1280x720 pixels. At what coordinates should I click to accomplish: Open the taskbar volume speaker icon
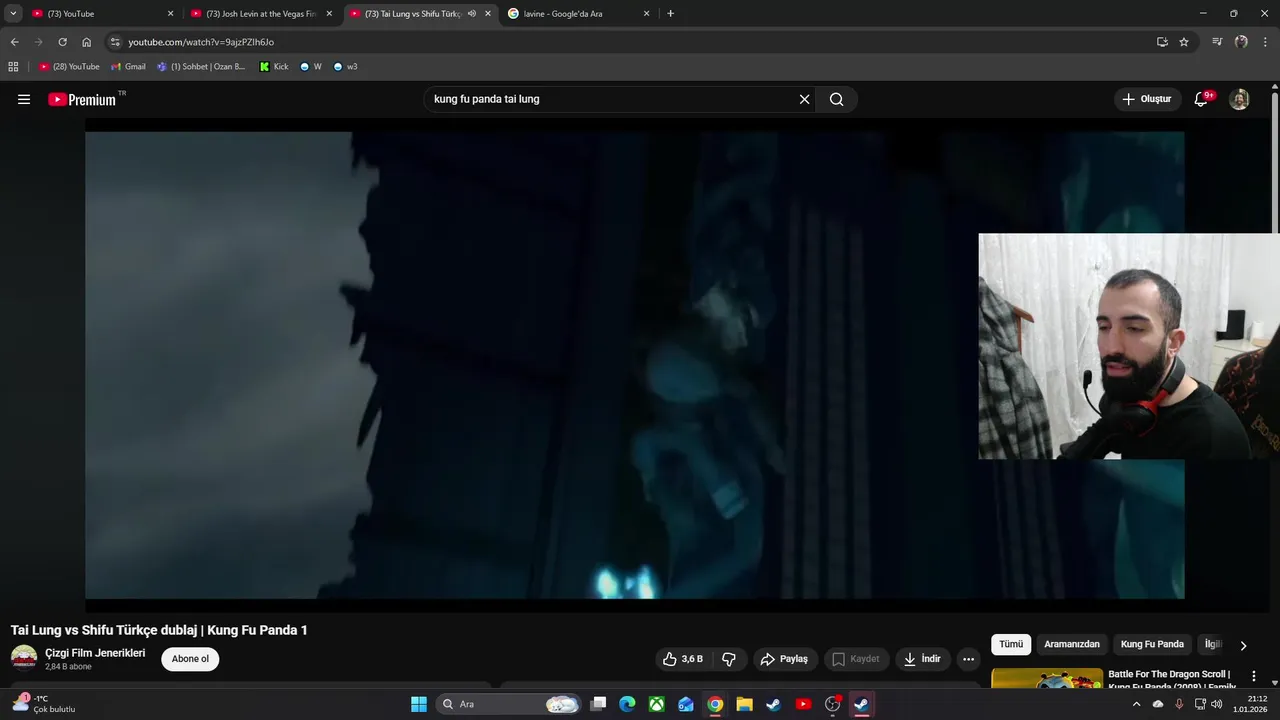(x=1216, y=704)
